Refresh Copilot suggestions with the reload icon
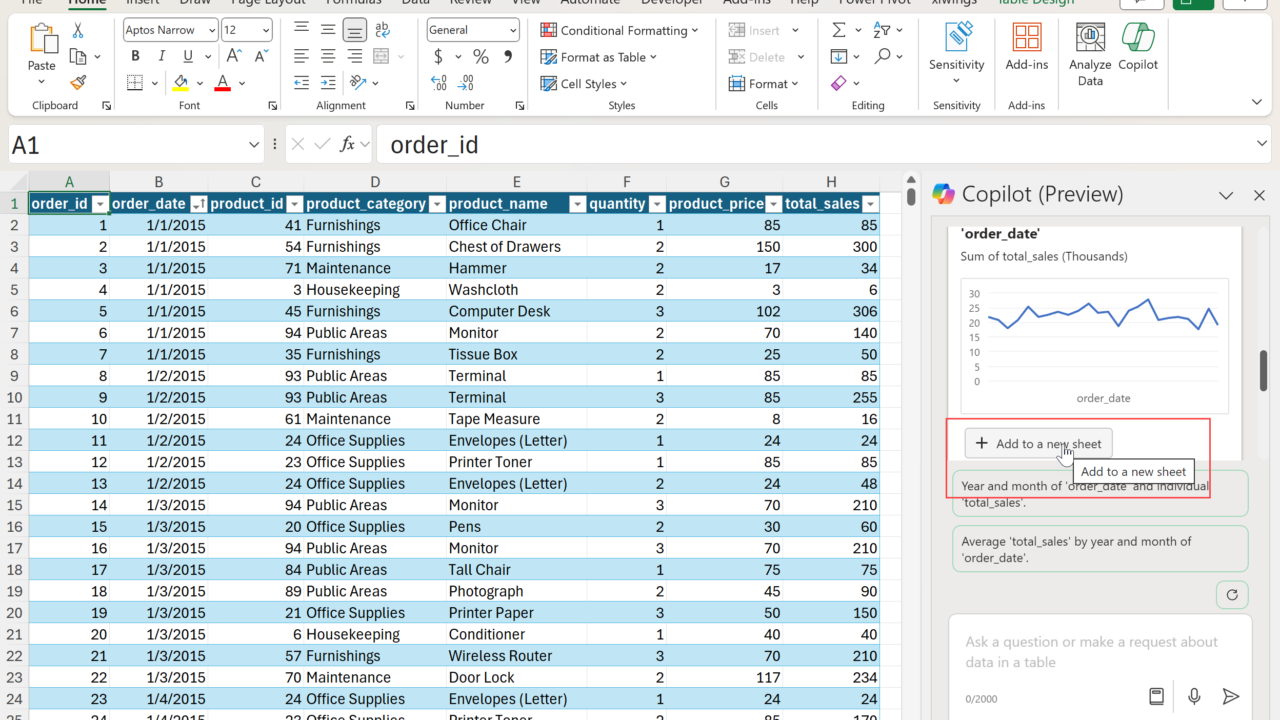The height and width of the screenshot is (720, 1280). 1232,595
